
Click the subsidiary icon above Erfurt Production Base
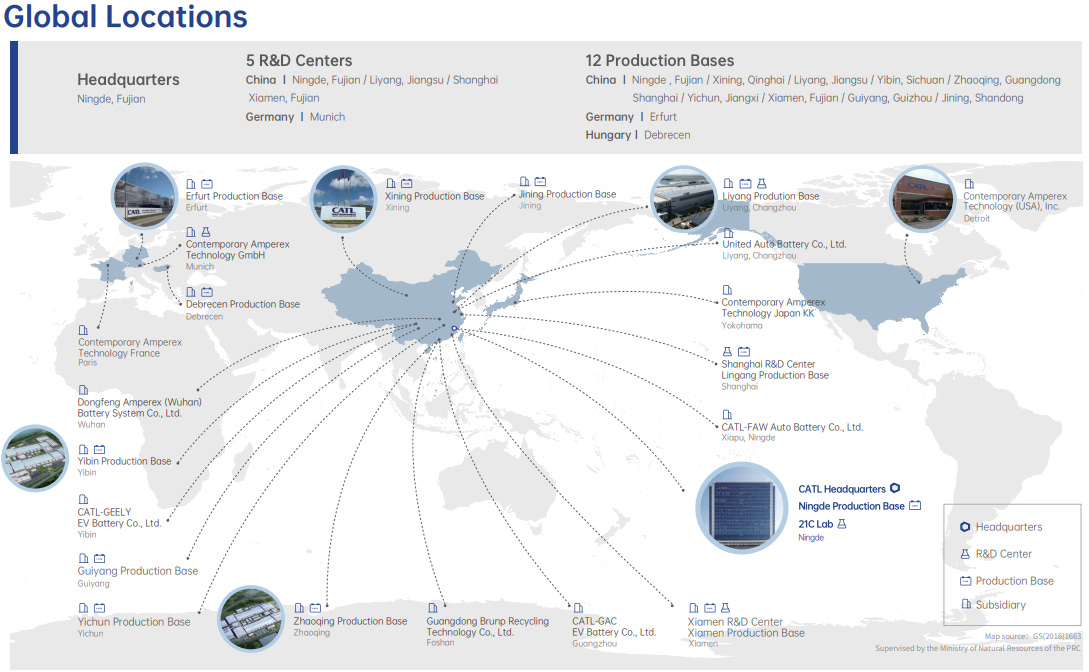[191, 184]
